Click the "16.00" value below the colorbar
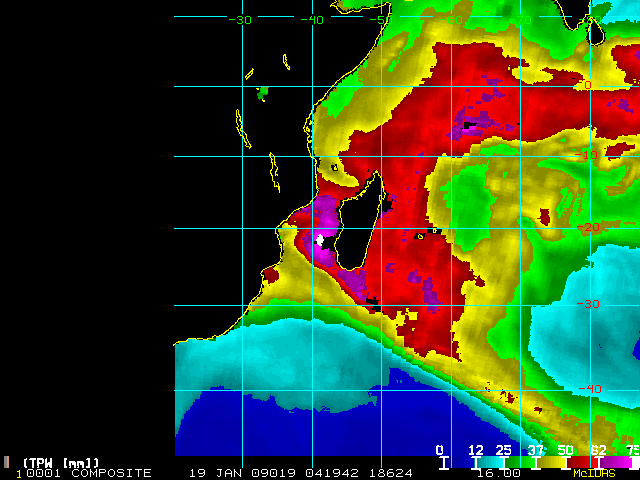This screenshot has width=640, height=480. point(499,473)
